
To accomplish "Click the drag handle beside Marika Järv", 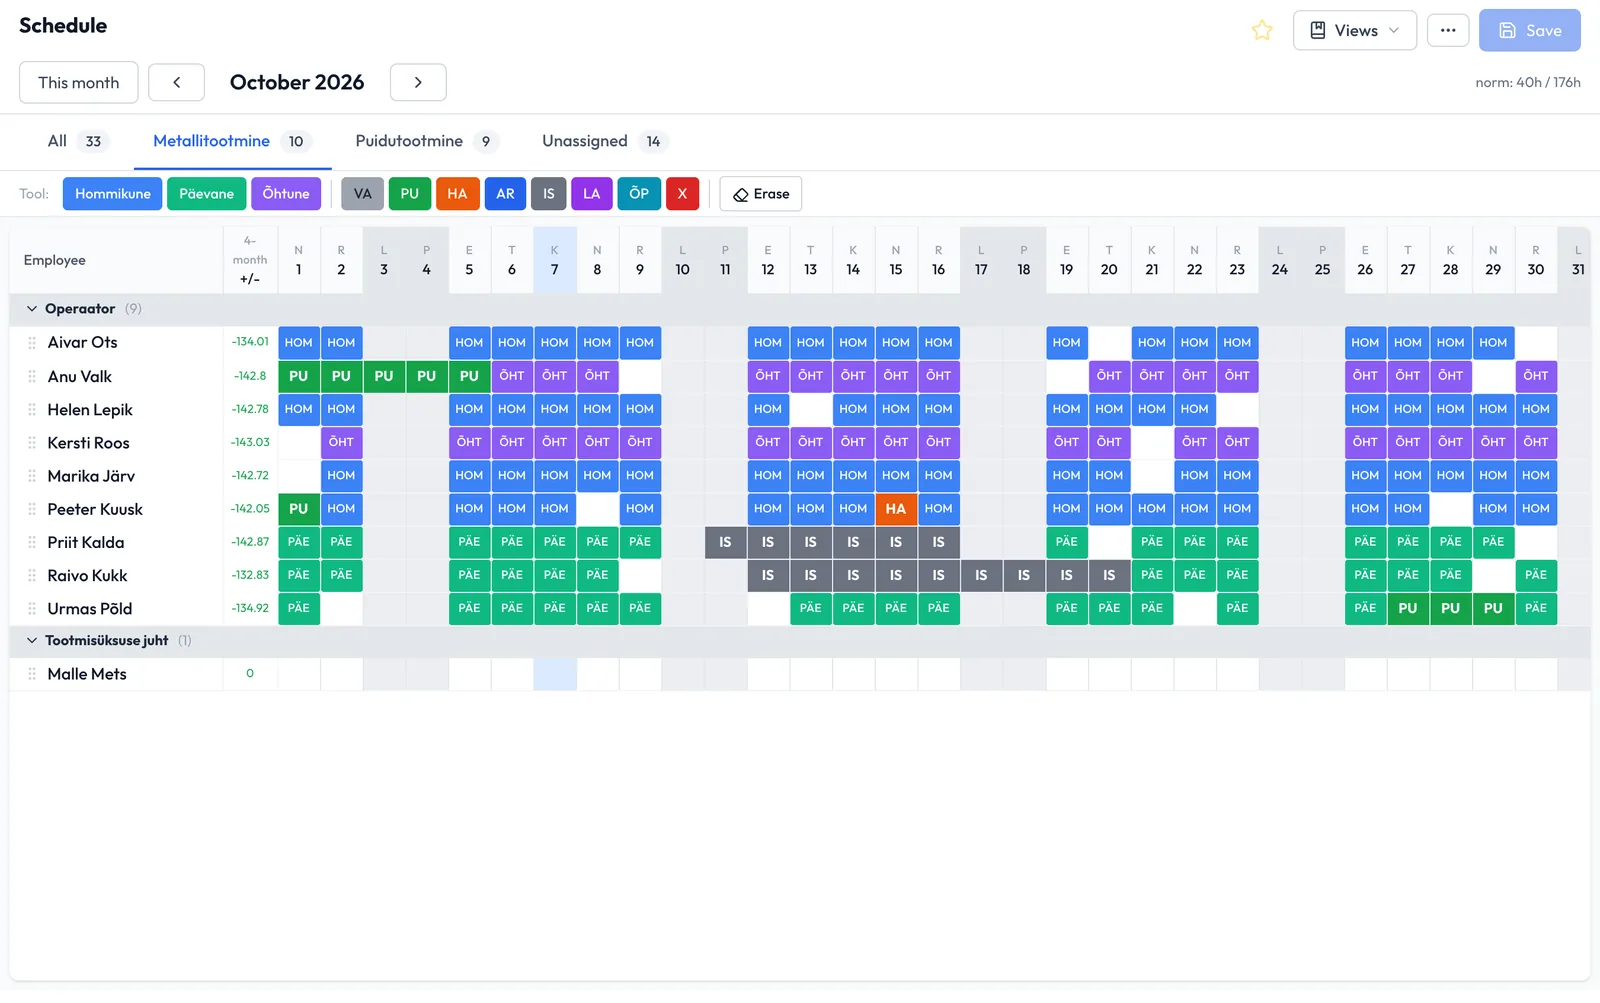I will [x=32, y=476].
